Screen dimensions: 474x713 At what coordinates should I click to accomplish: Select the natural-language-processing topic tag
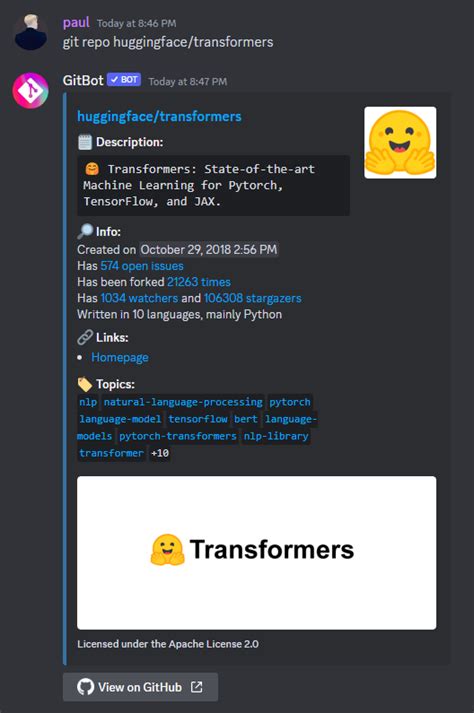[183, 402]
